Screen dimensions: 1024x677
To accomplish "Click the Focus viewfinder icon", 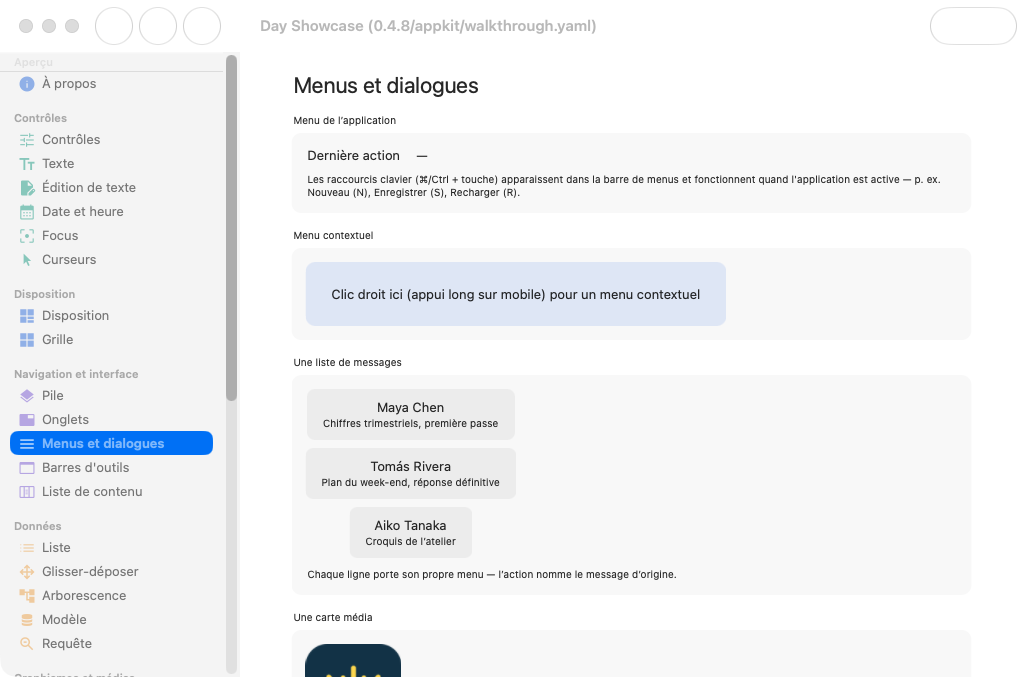I will [x=27, y=236].
